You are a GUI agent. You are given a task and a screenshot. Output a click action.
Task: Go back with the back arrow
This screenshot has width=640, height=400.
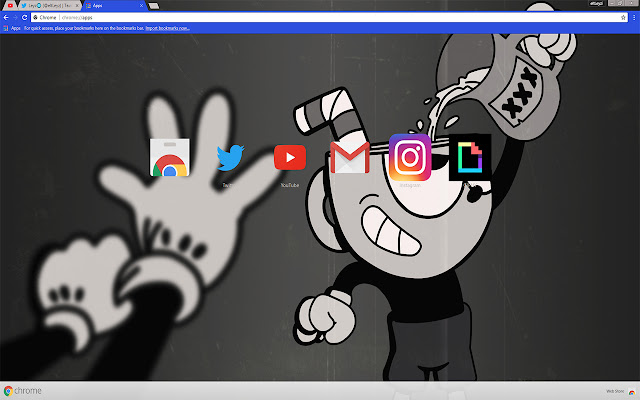pos(6,18)
